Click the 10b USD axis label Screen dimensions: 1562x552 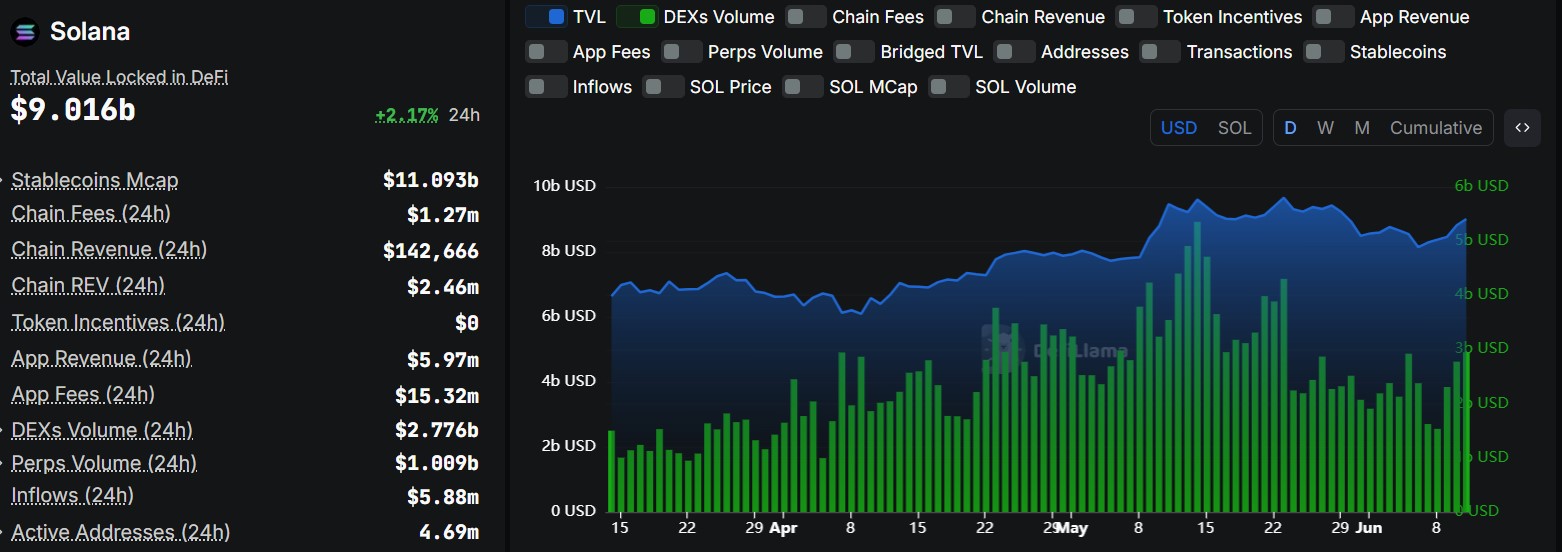click(564, 186)
